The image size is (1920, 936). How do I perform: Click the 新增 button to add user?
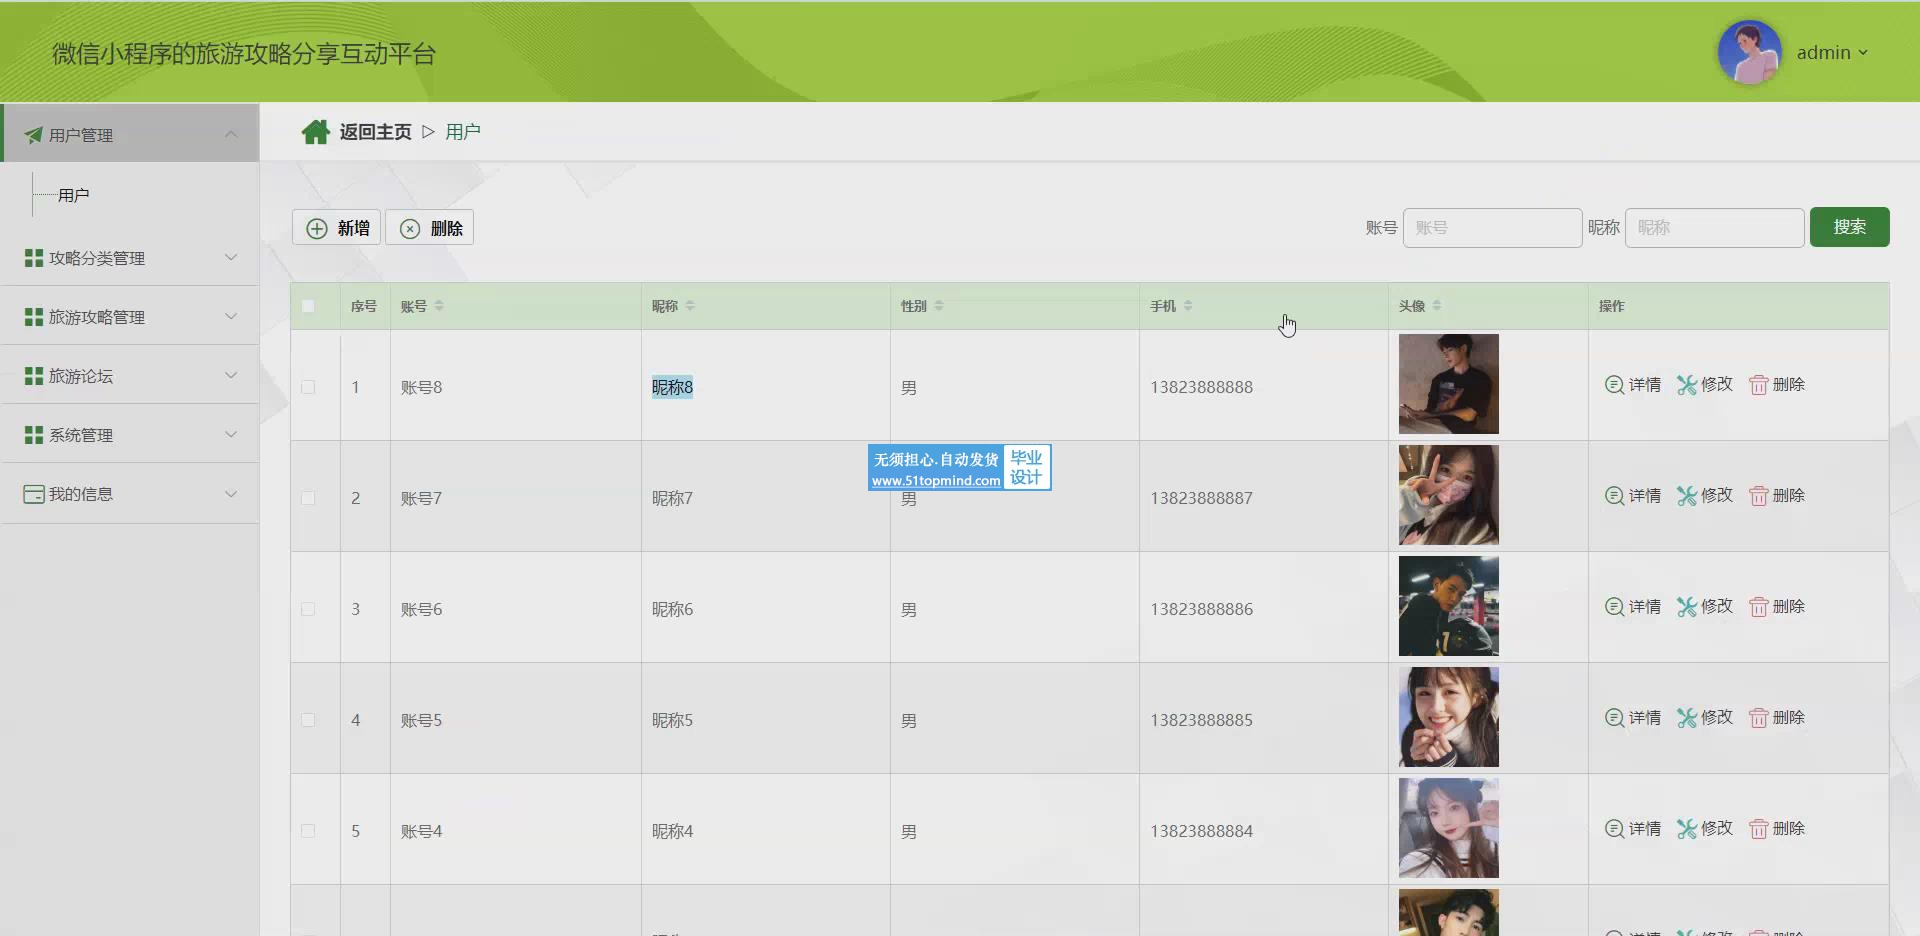pos(337,228)
